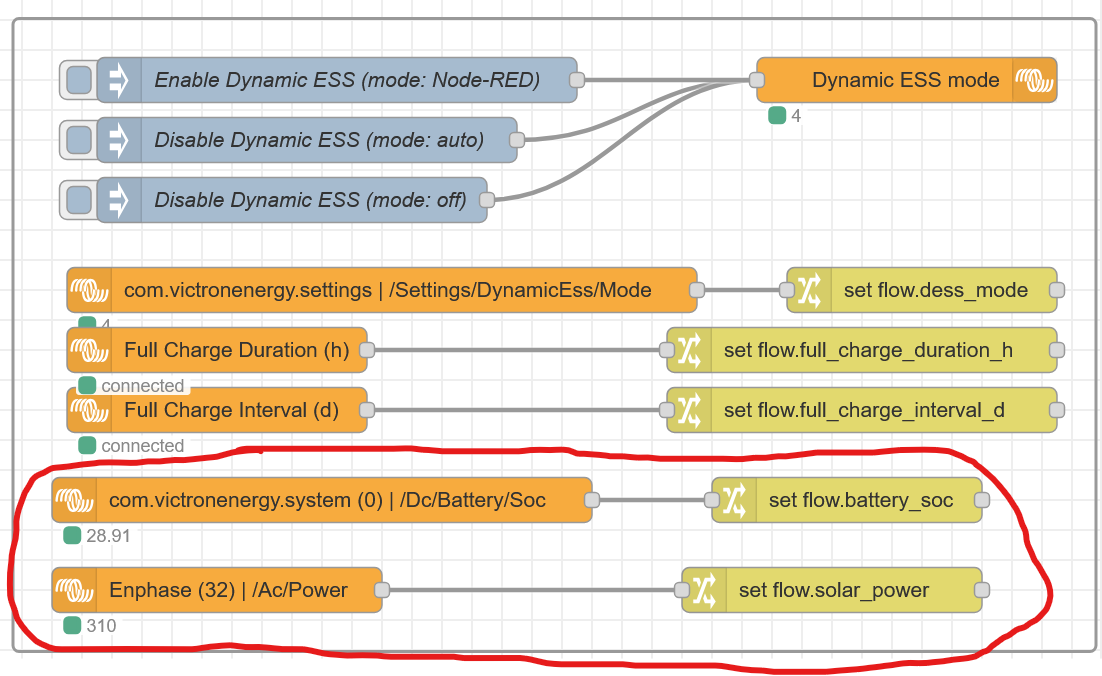Select the set flow.dess_mode change node
Viewport: 1102px width, 676px height.
click(x=922, y=290)
